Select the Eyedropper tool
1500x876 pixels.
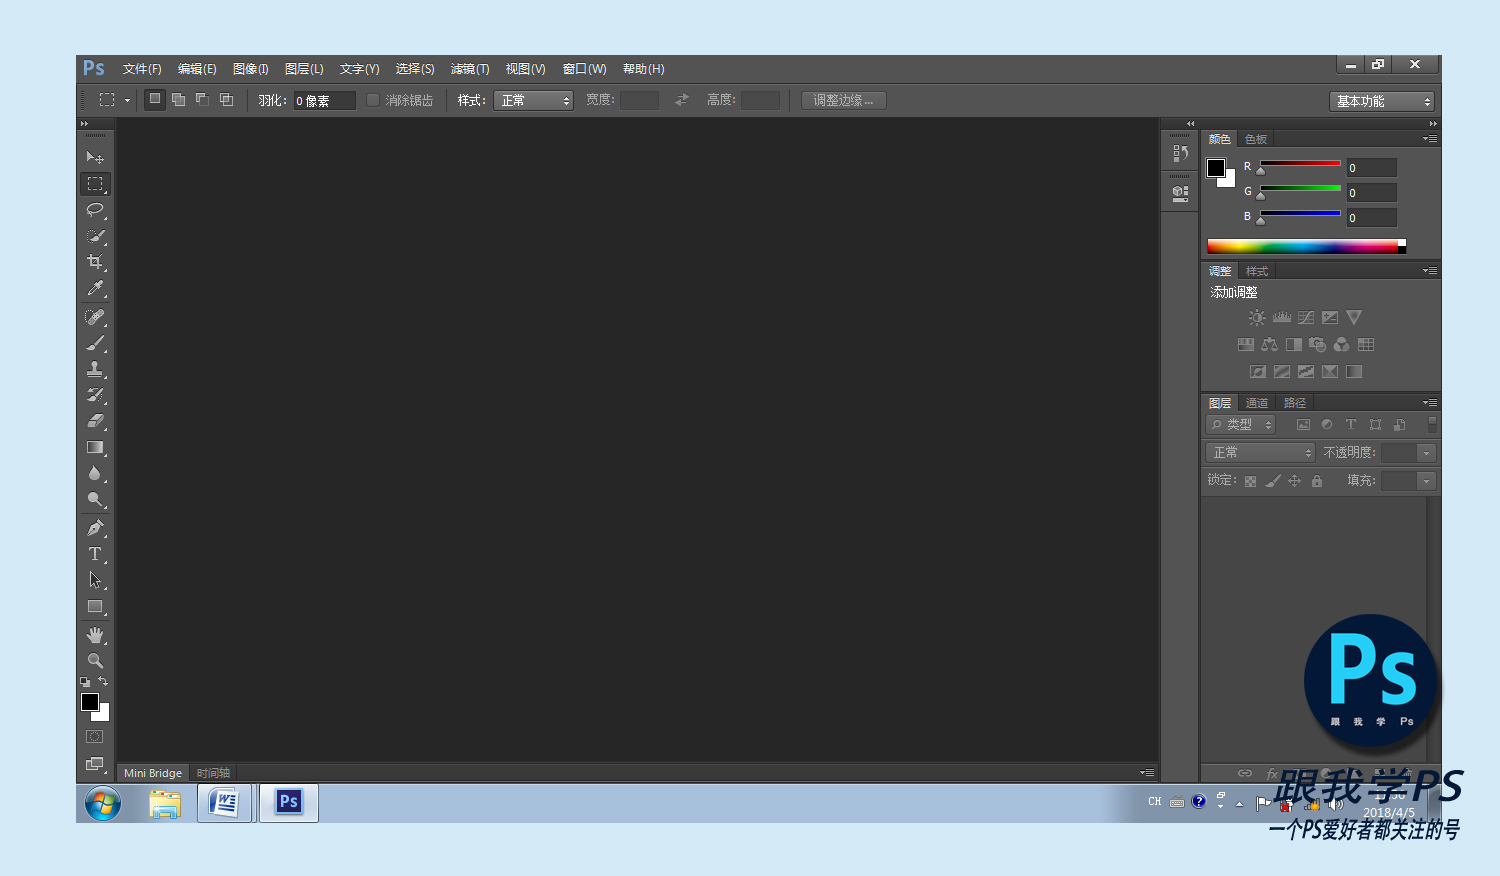[x=95, y=288]
